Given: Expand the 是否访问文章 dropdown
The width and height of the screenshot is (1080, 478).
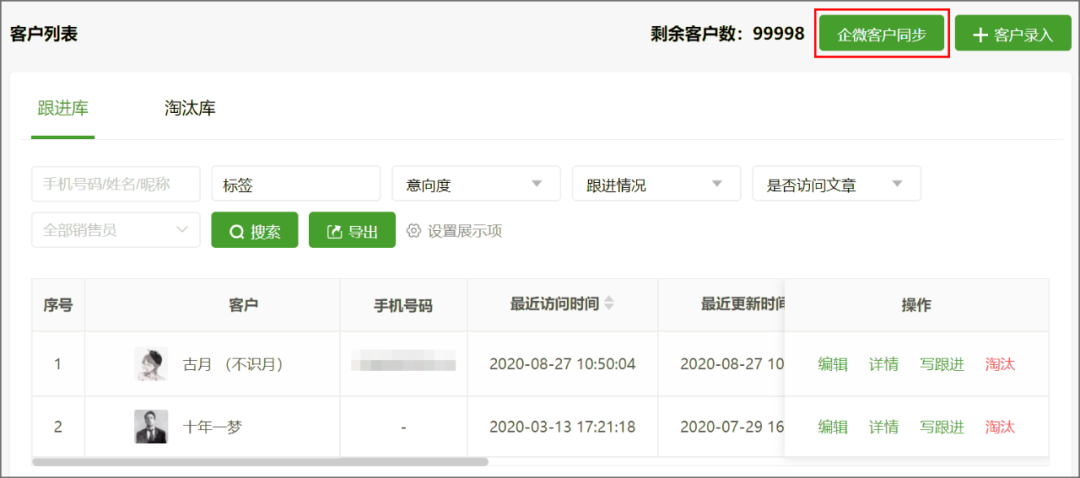Looking at the screenshot, I should [835, 184].
